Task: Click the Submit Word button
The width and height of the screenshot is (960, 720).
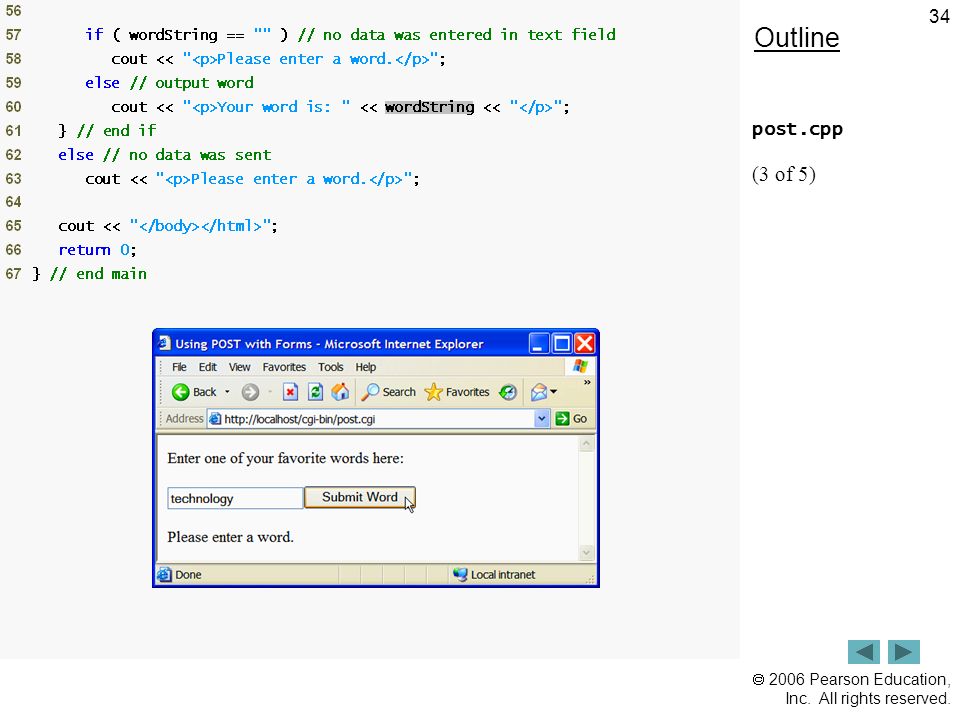Action: pyautogui.click(x=360, y=497)
